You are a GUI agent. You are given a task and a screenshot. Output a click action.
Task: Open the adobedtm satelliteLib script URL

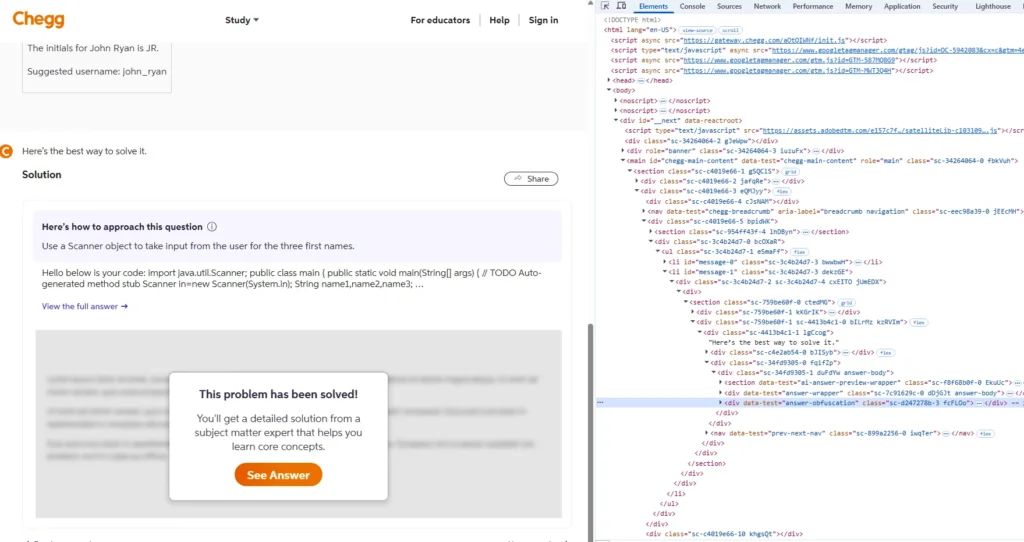click(x=880, y=131)
